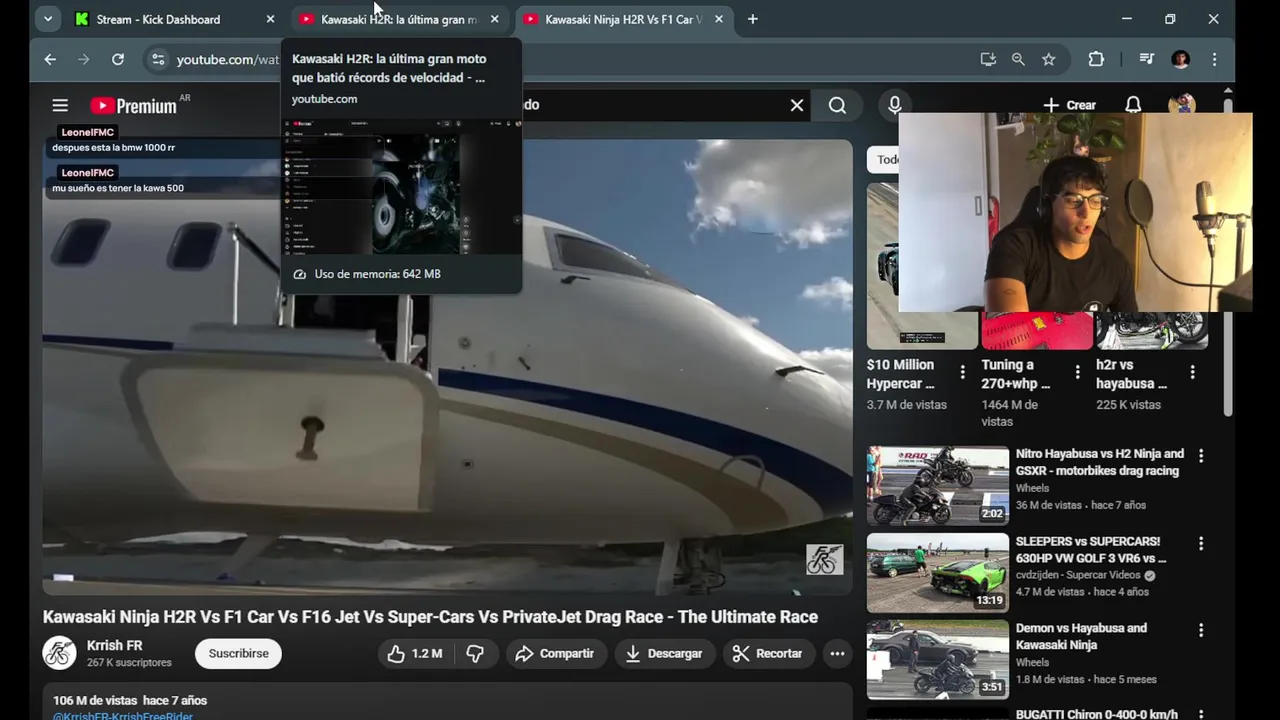Clear the YouTube search field

point(797,105)
